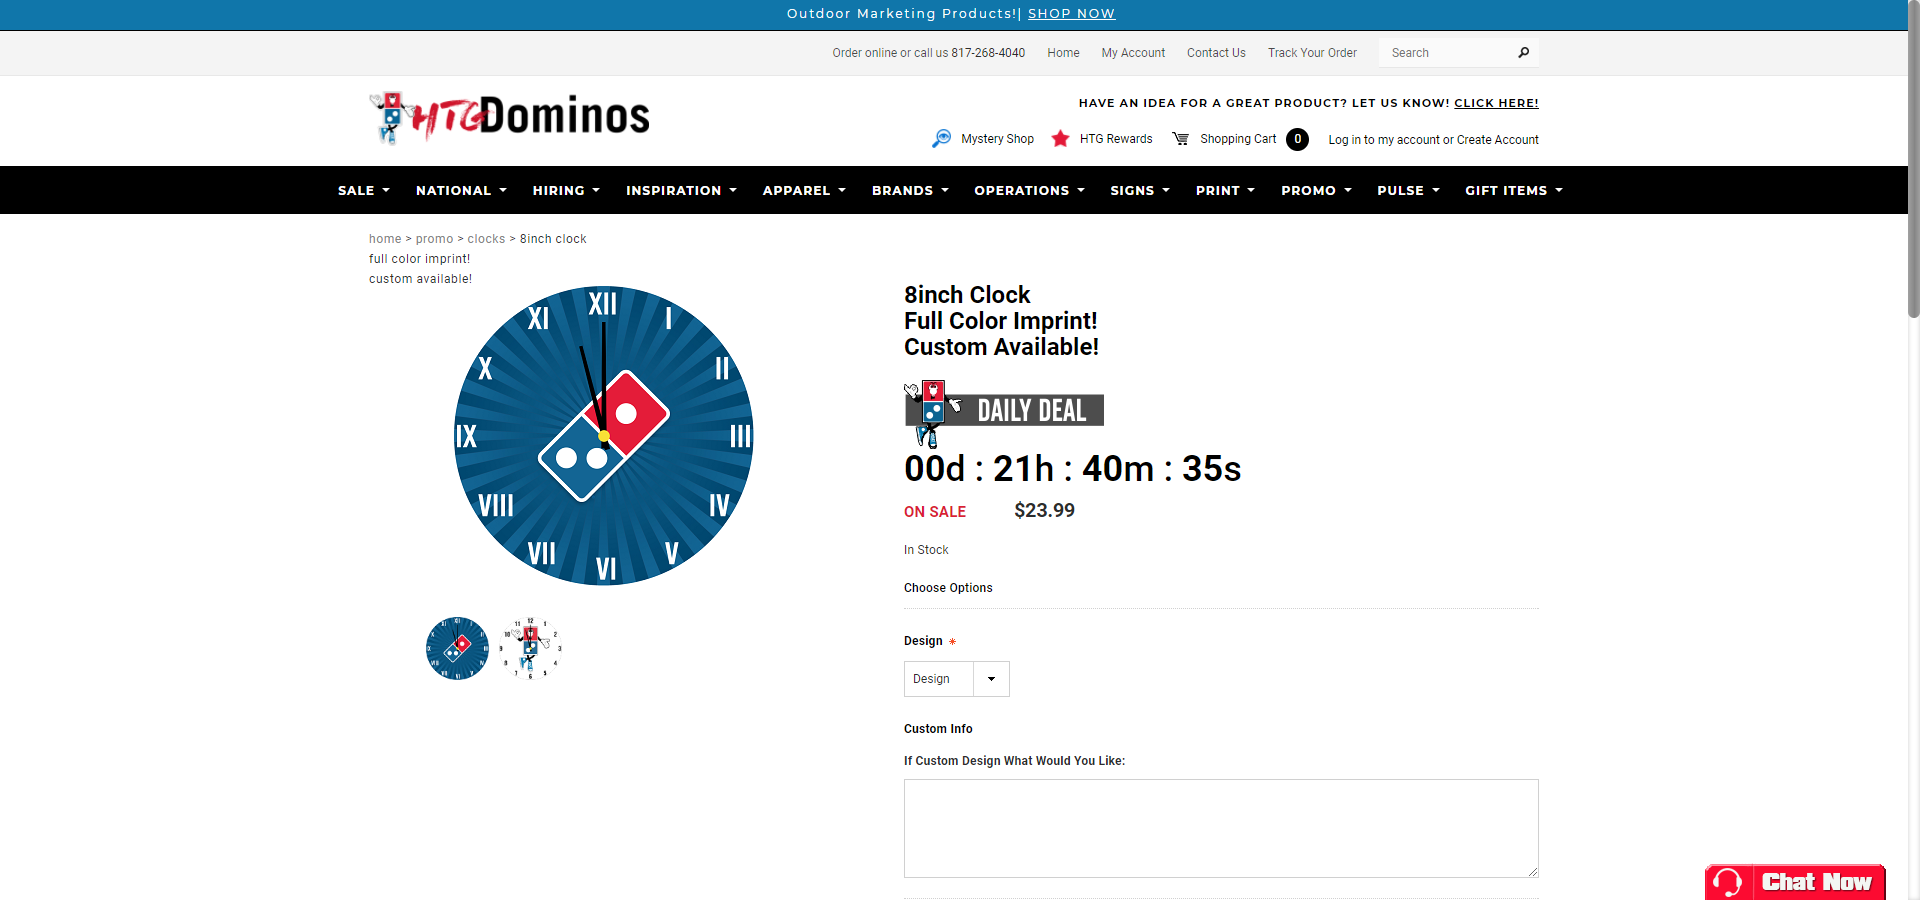Open the Chat Now headset widget
The width and height of the screenshot is (1920, 900).
[1794, 881]
